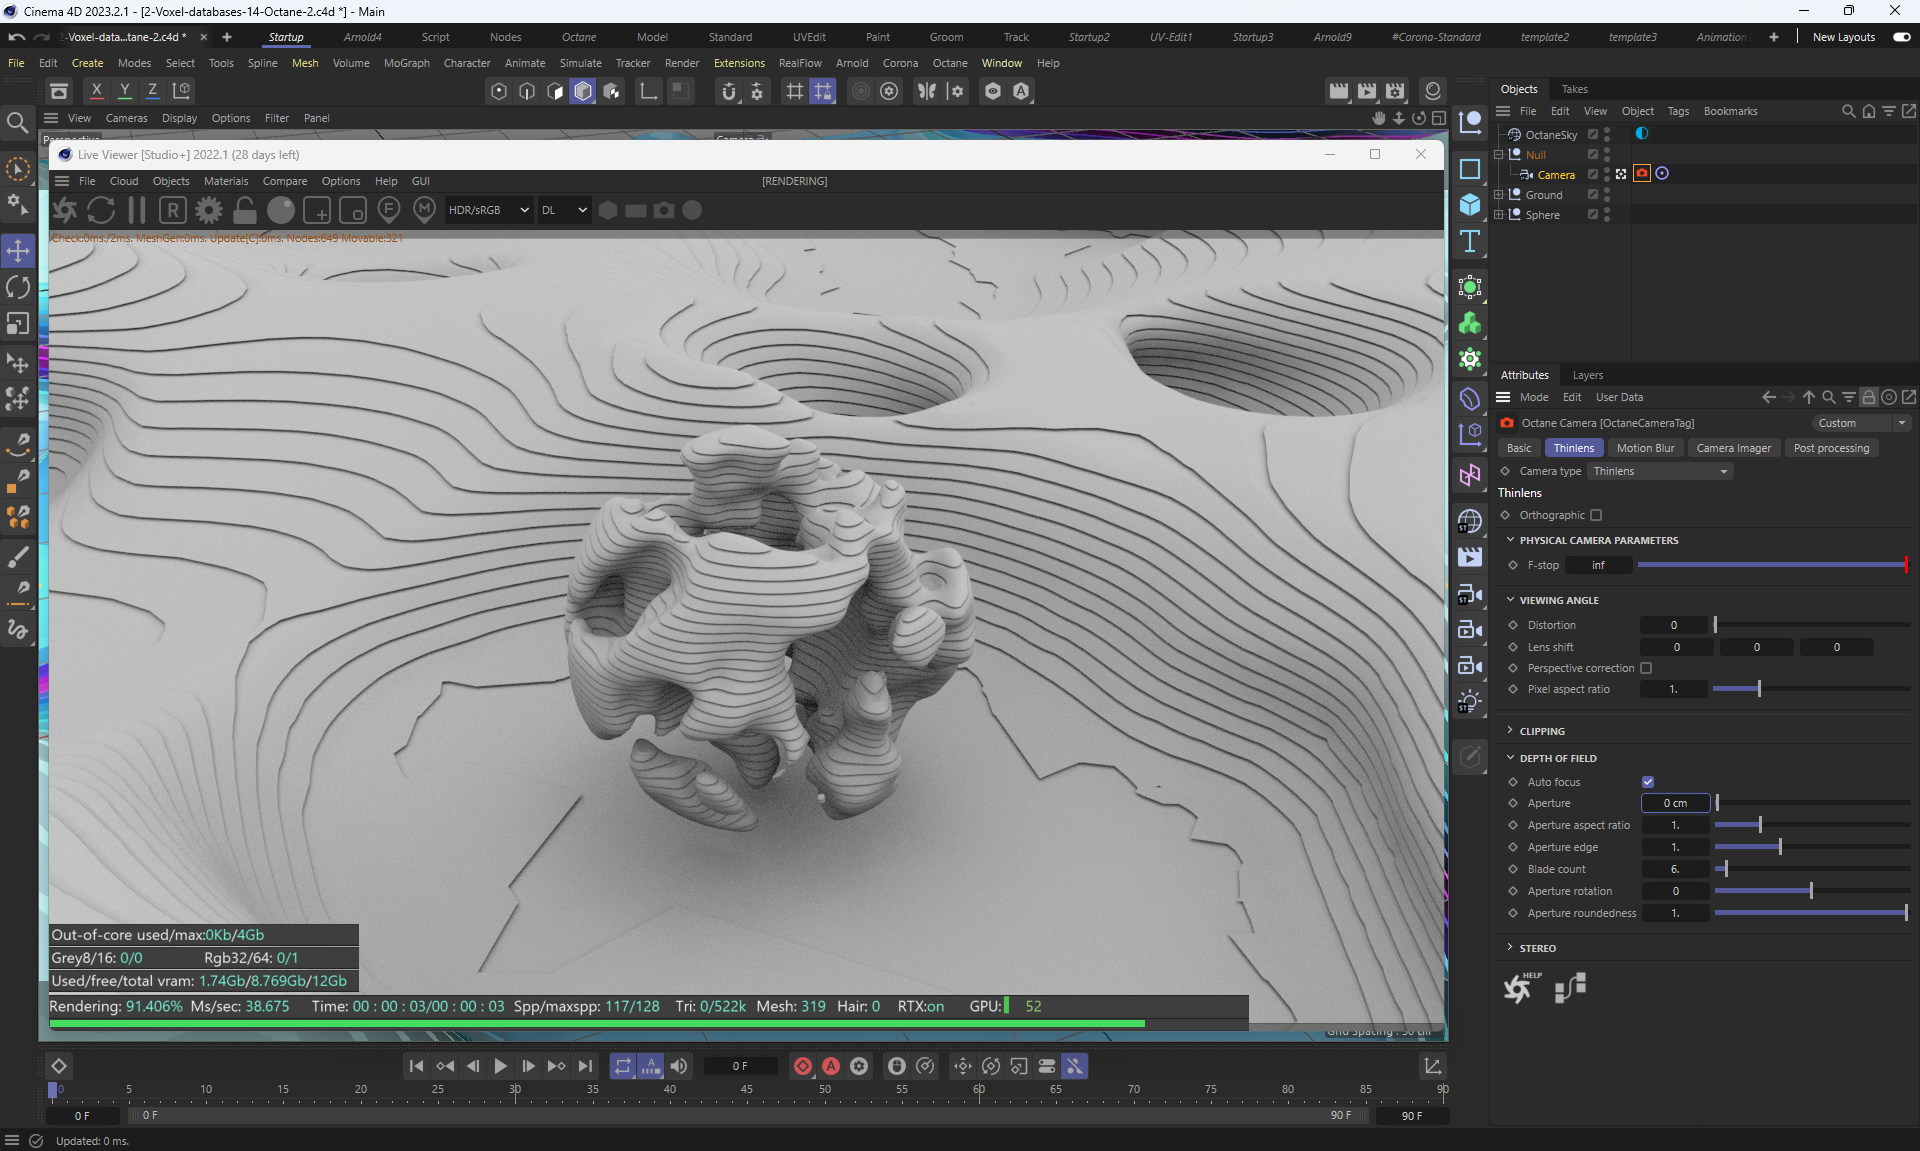Adjust the Aperture edge slider

pos(1780,847)
